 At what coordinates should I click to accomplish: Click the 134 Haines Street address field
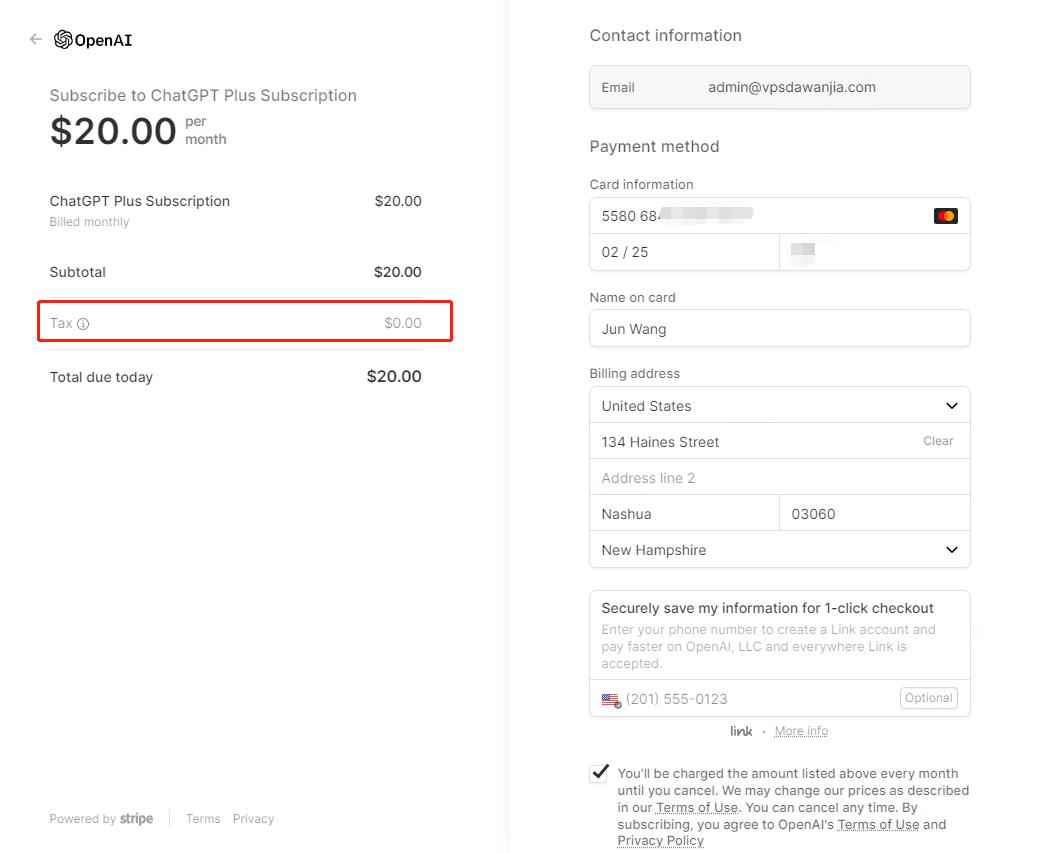tap(780, 441)
